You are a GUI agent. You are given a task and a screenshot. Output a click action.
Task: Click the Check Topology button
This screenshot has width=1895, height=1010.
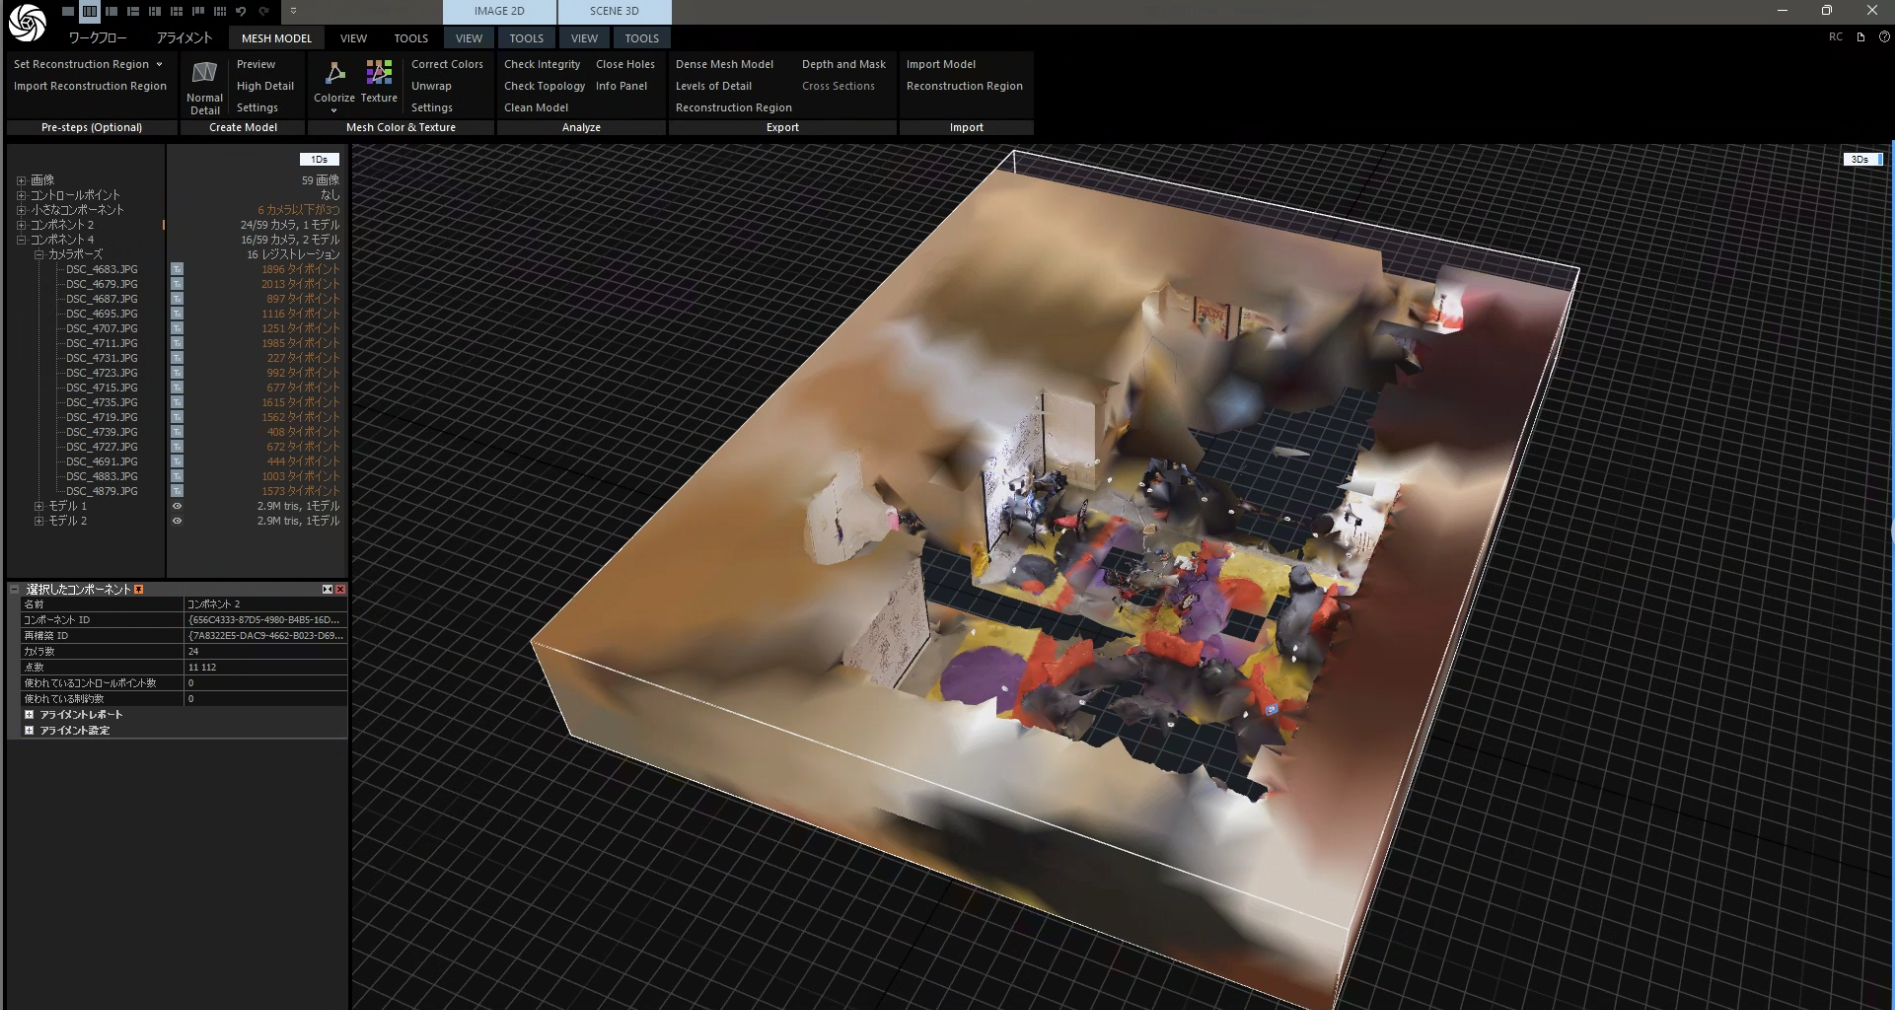[x=544, y=86]
